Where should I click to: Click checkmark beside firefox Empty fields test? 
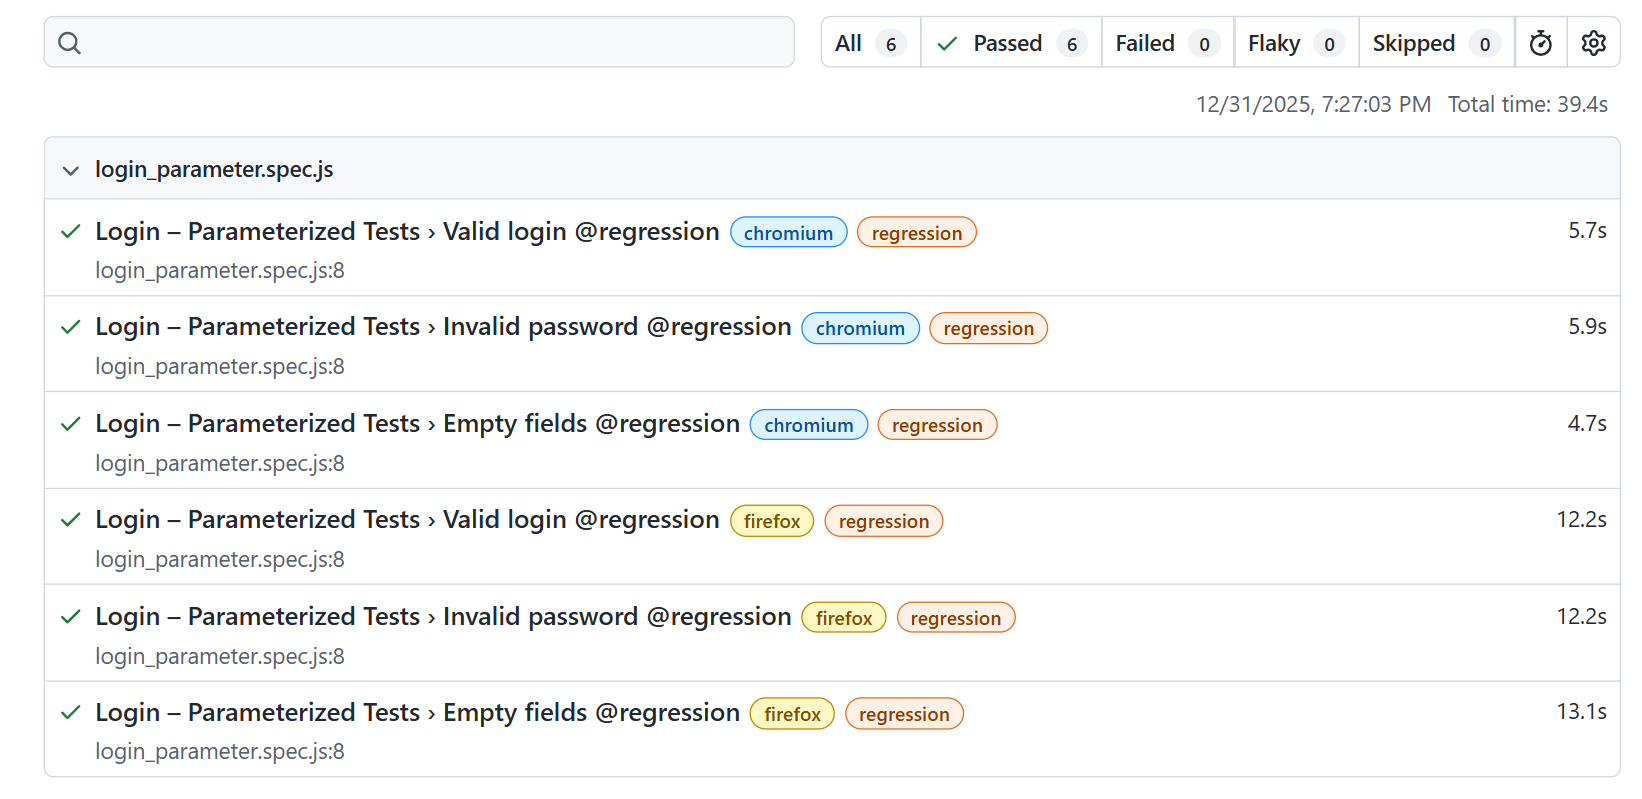coord(71,713)
